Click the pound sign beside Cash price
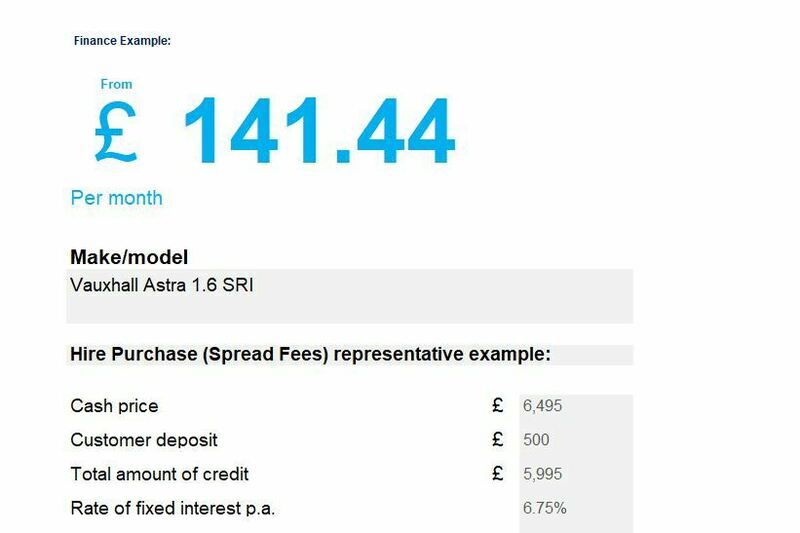 (x=498, y=405)
